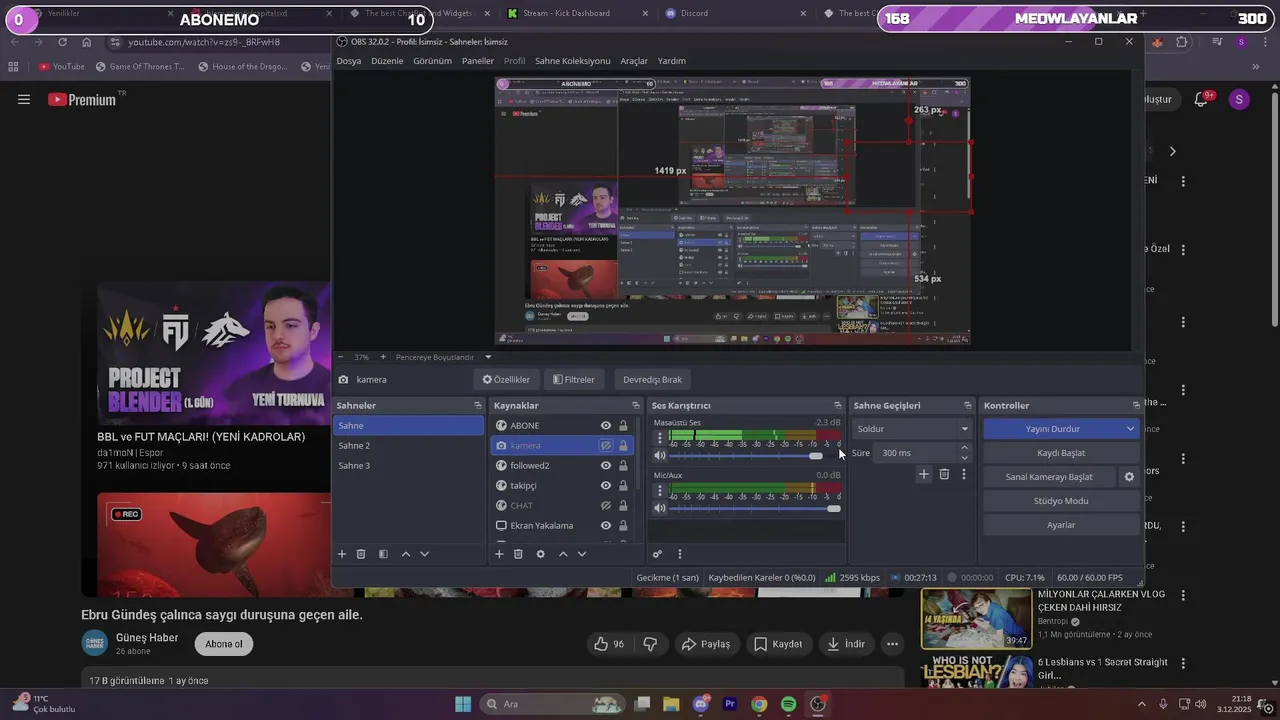The width and height of the screenshot is (1280, 720).
Task: Show the CHAT source
Action: tap(605, 505)
